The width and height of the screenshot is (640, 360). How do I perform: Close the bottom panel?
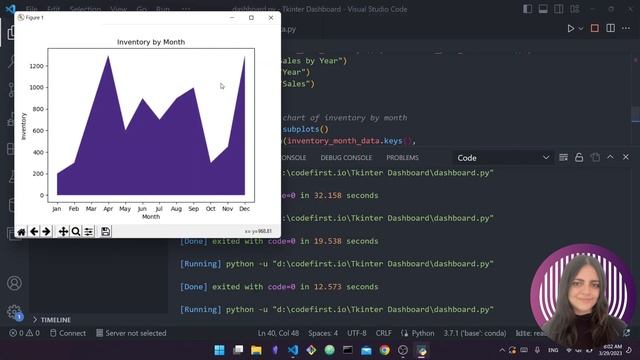pyautogui.click(x=626, y=157)
